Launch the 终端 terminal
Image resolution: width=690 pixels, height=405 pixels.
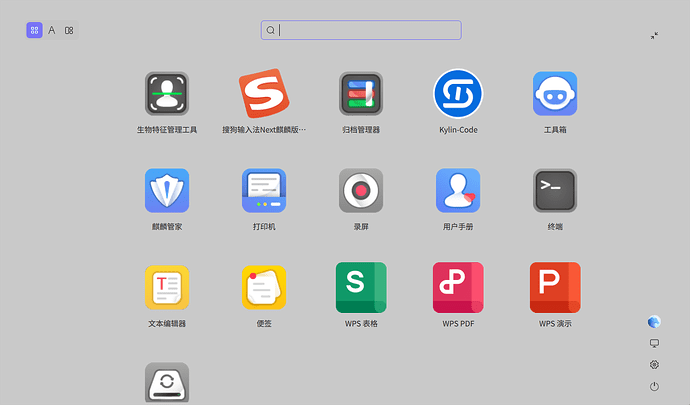(555, 190)
